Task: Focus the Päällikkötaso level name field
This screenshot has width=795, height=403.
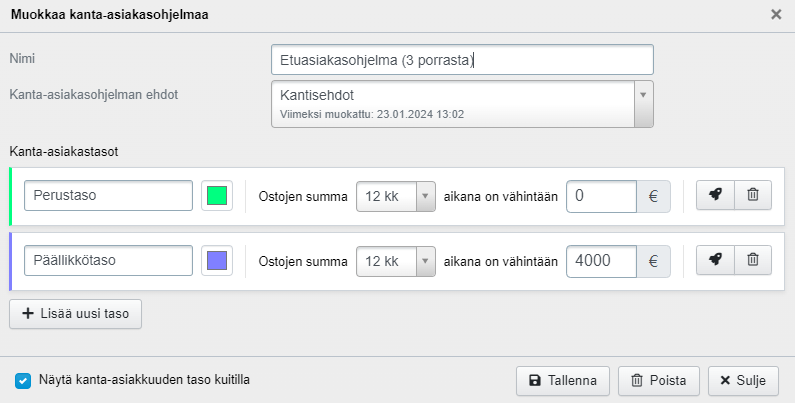Action: (x=108, y=261)
